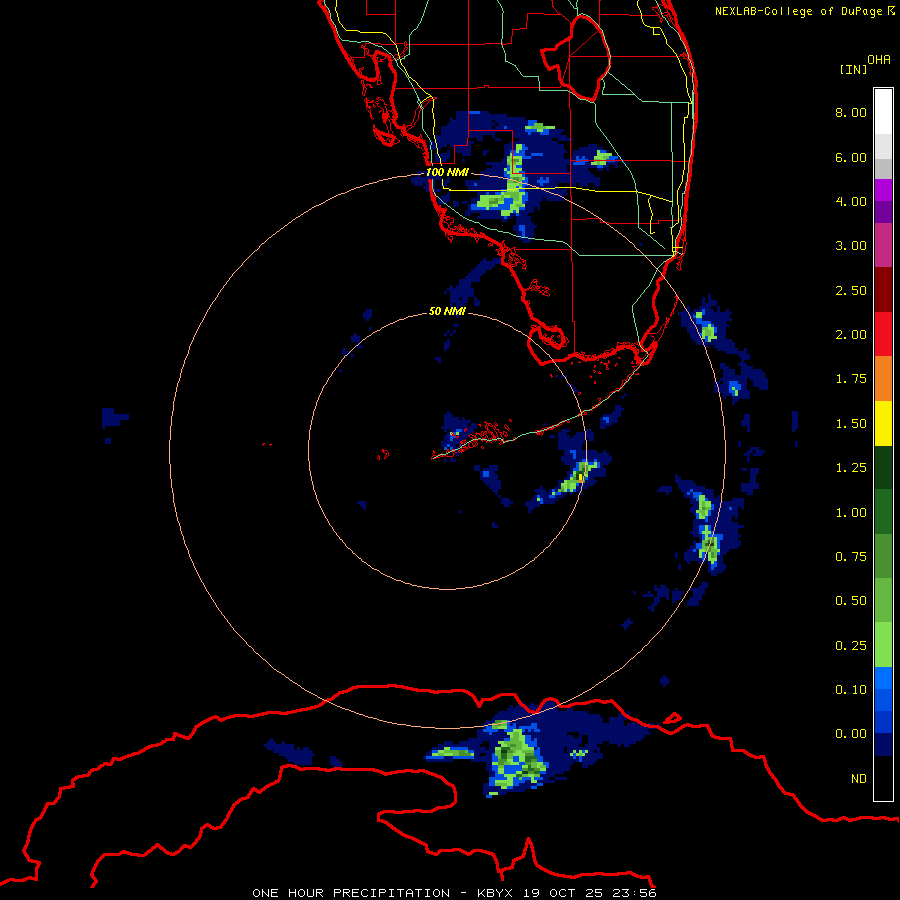Image resolution: width=900 pixels, height=900 pixels.
Task: Pick the yellow legend swatch
Action: pos(883,423)
